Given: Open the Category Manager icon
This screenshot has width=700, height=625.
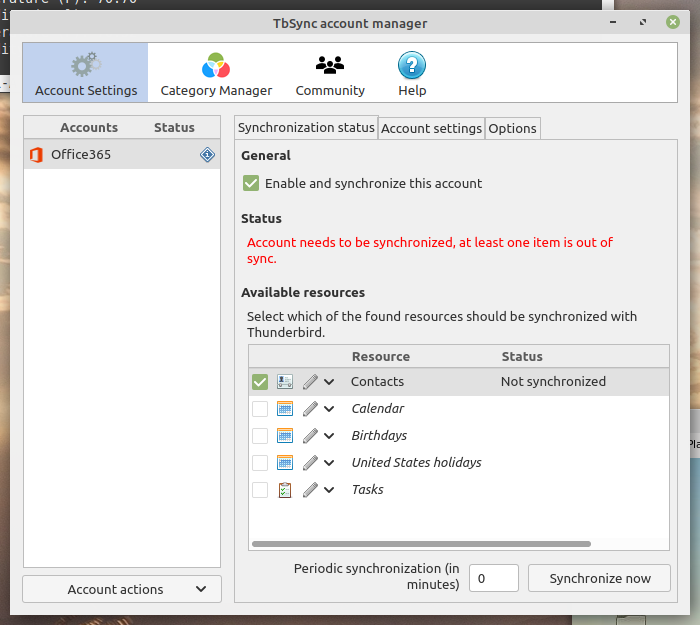Looking at the screenshot, I should click(216, 66).
